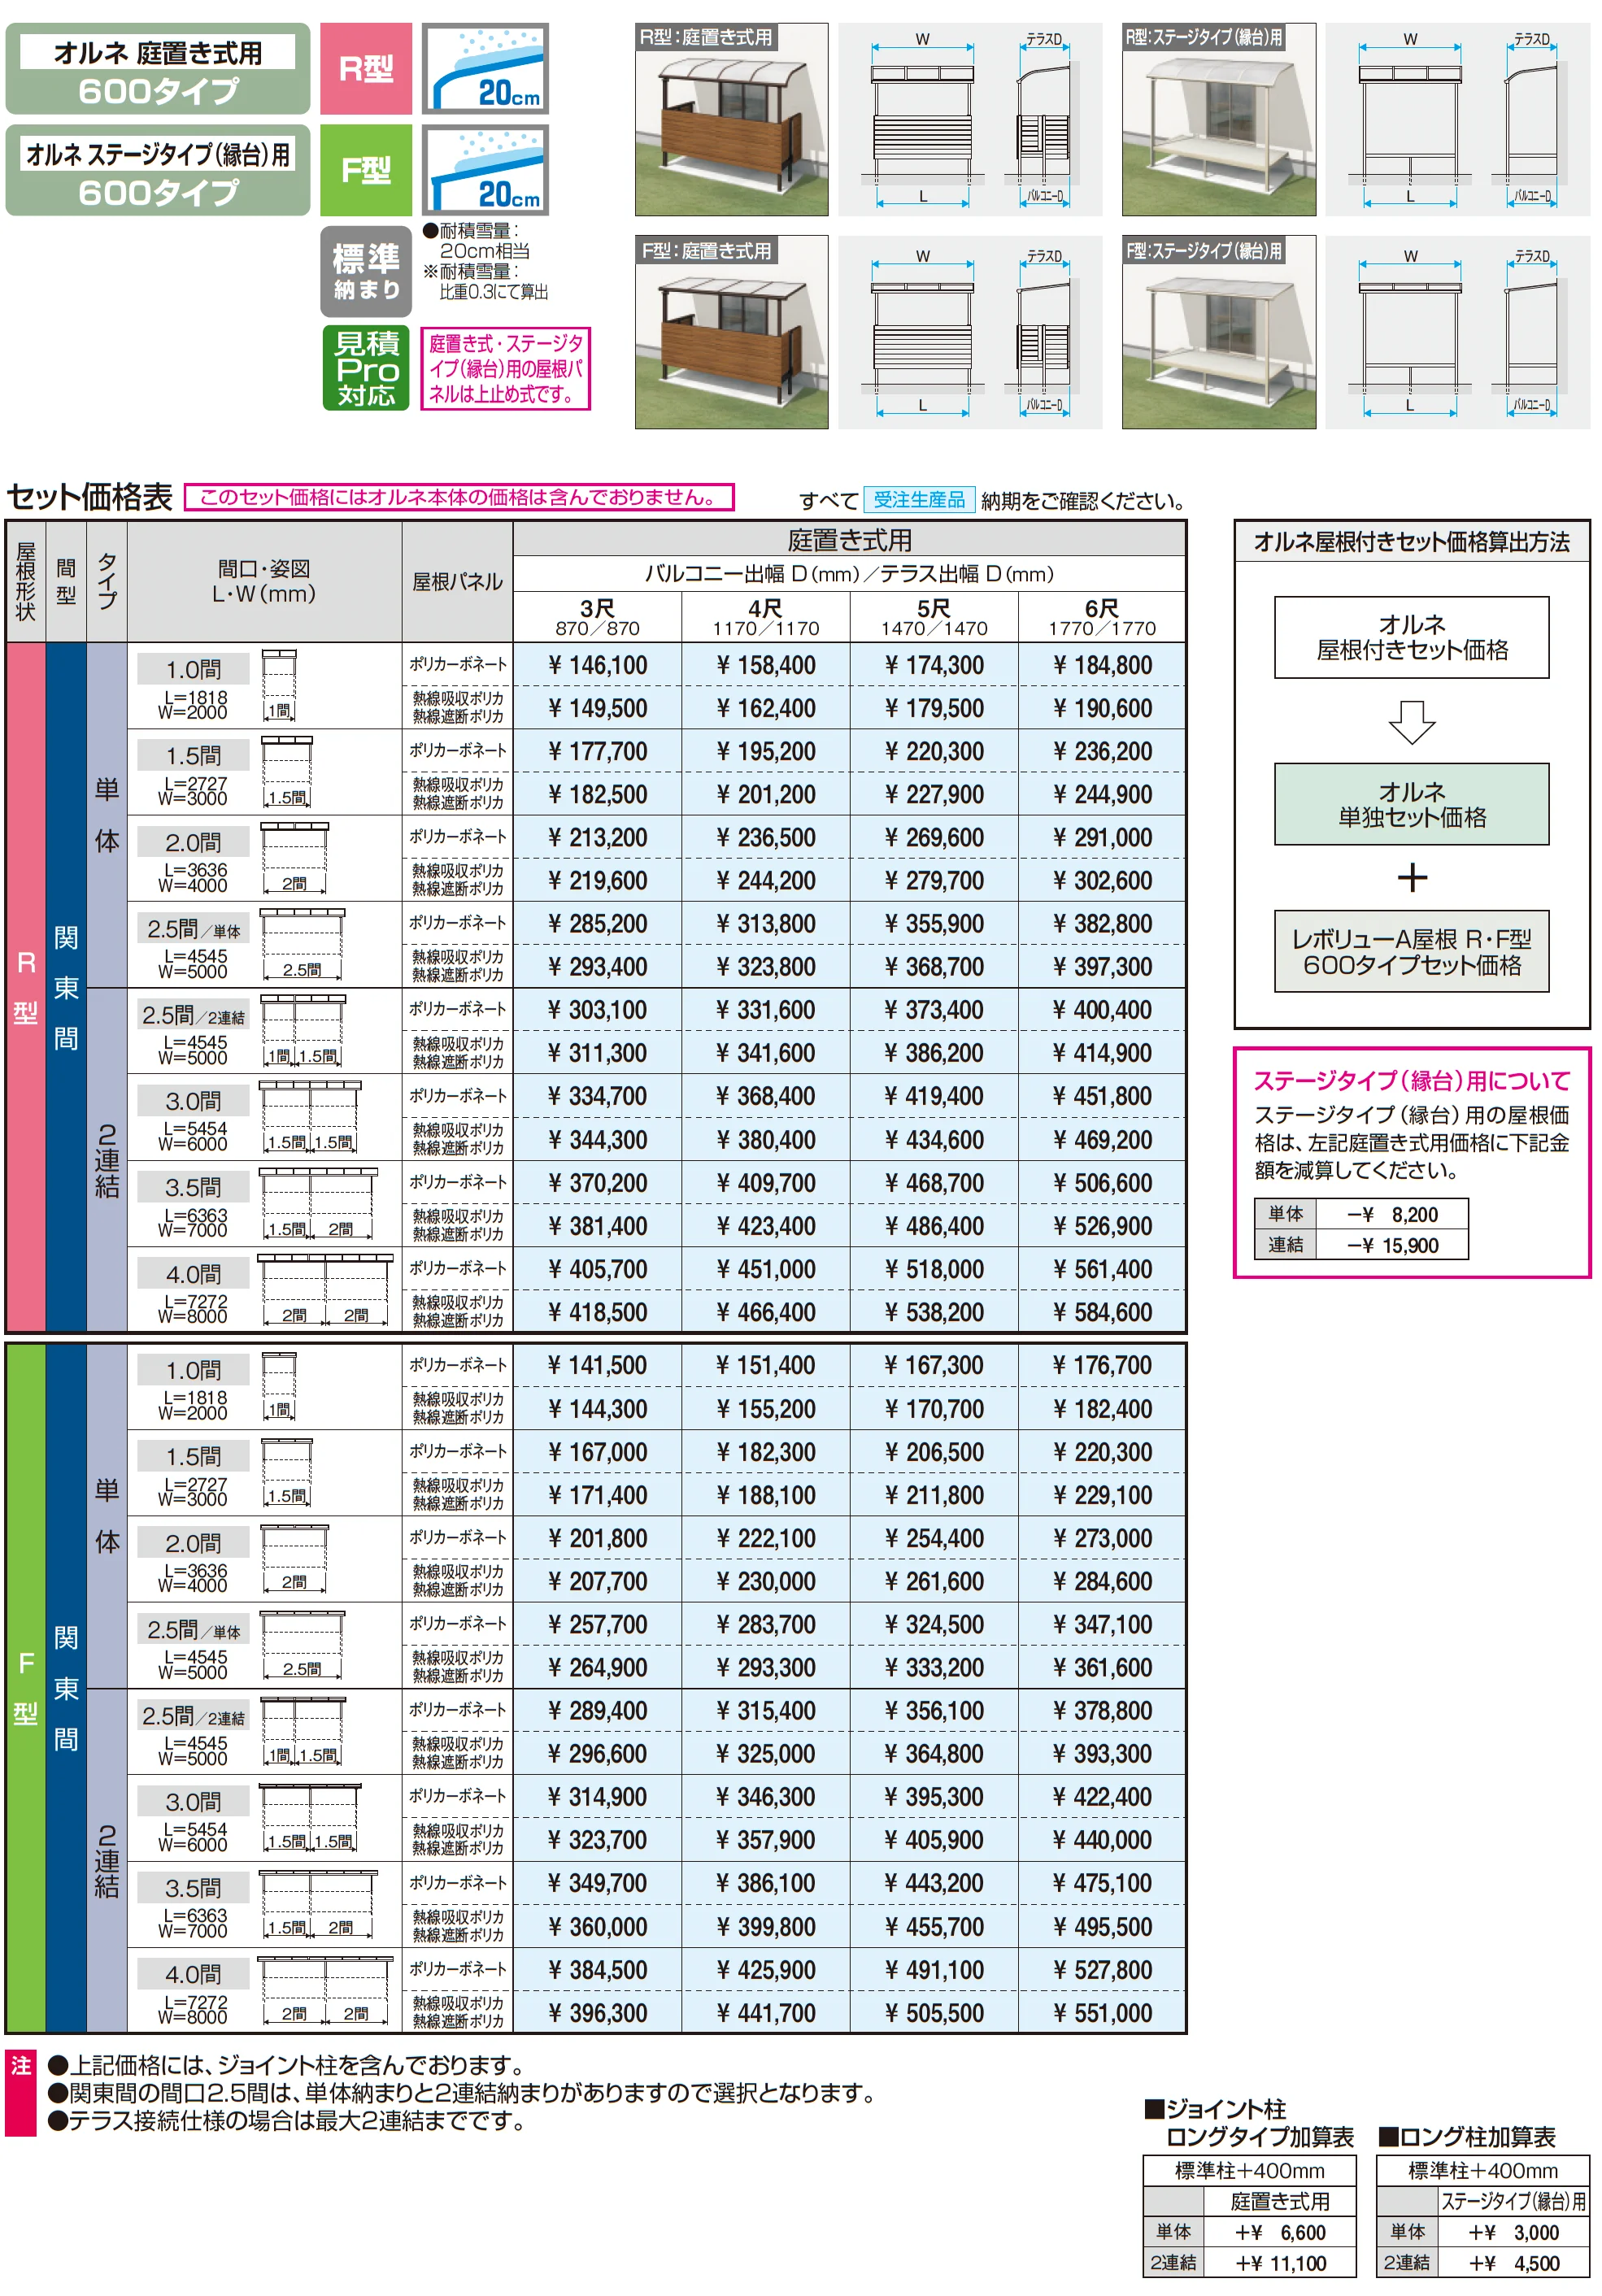Click the F型 3.5間 frame diagram
1602x2296 pixels.
pos(318,1903)
